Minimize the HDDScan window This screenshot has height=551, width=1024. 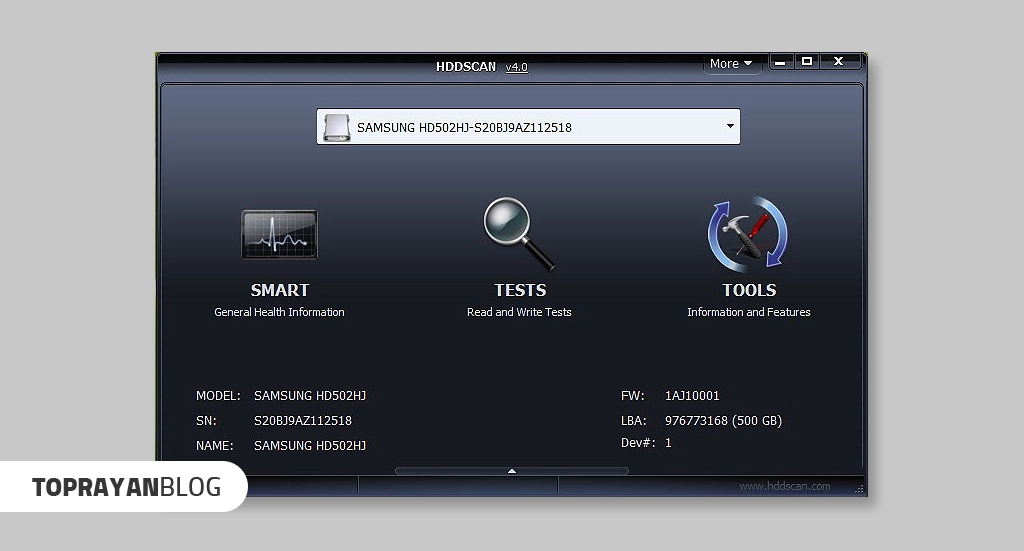coord(781,61)
